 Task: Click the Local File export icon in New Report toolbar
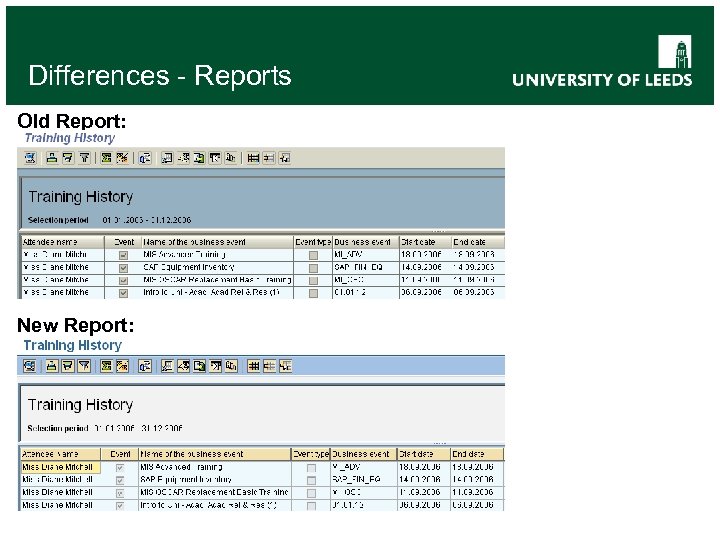coord(199,366)
